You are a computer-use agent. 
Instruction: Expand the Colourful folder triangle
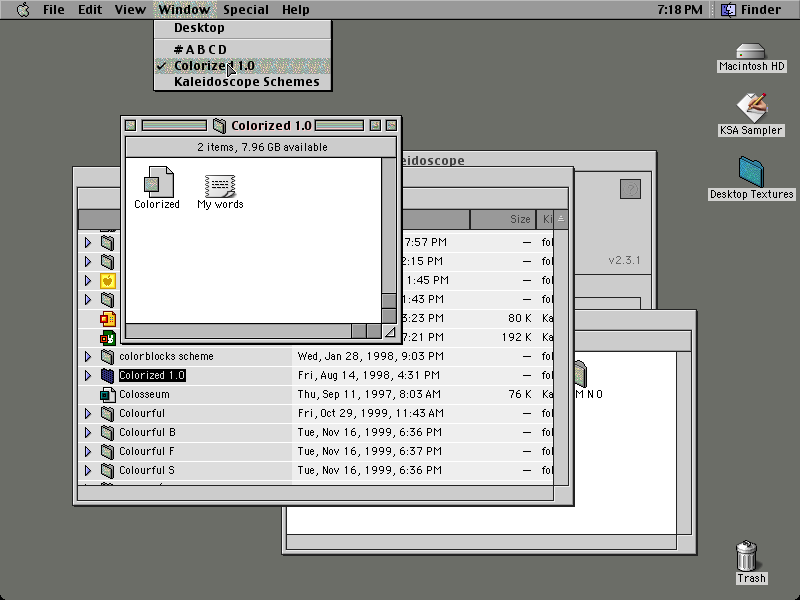(x=88, y=413)
